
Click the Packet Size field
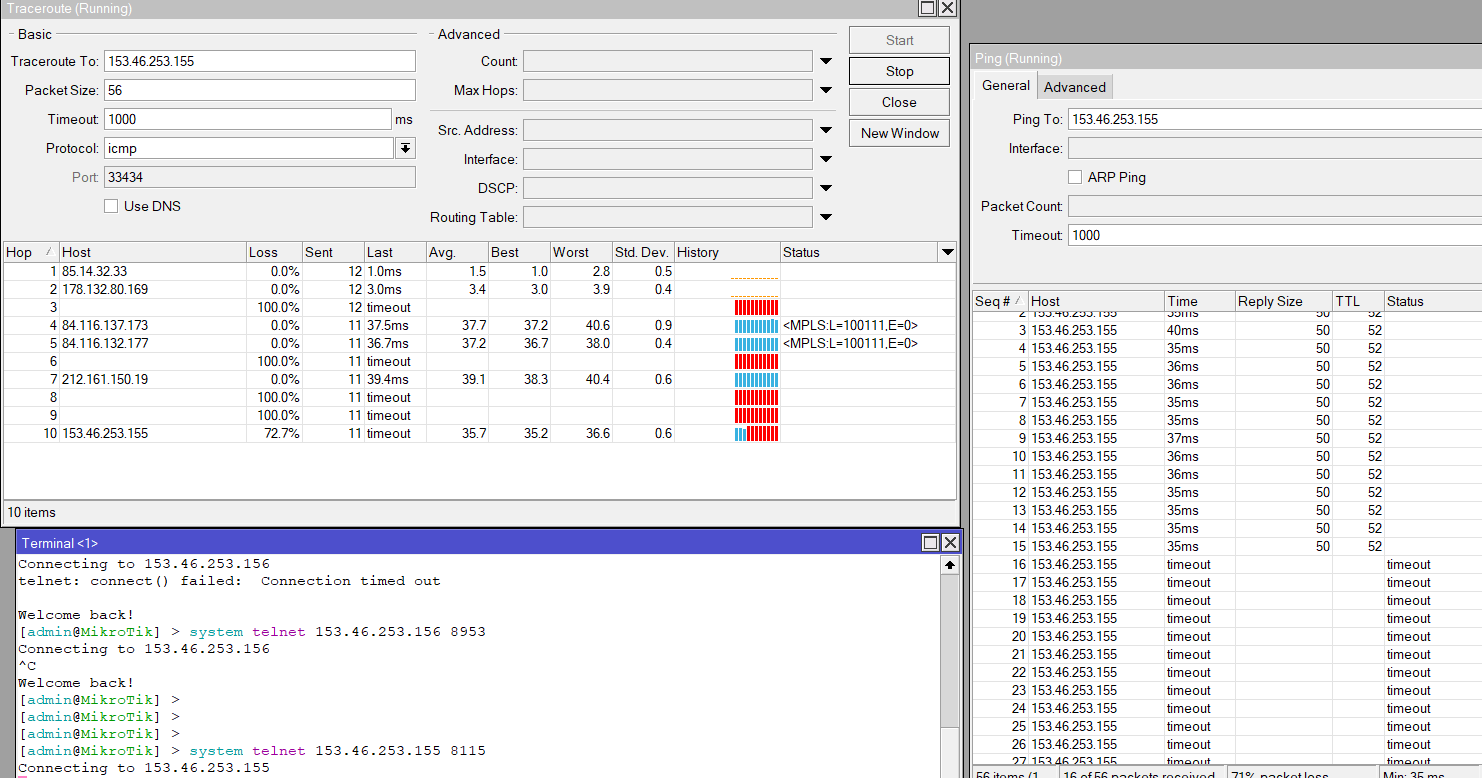[x=259, y=90]
